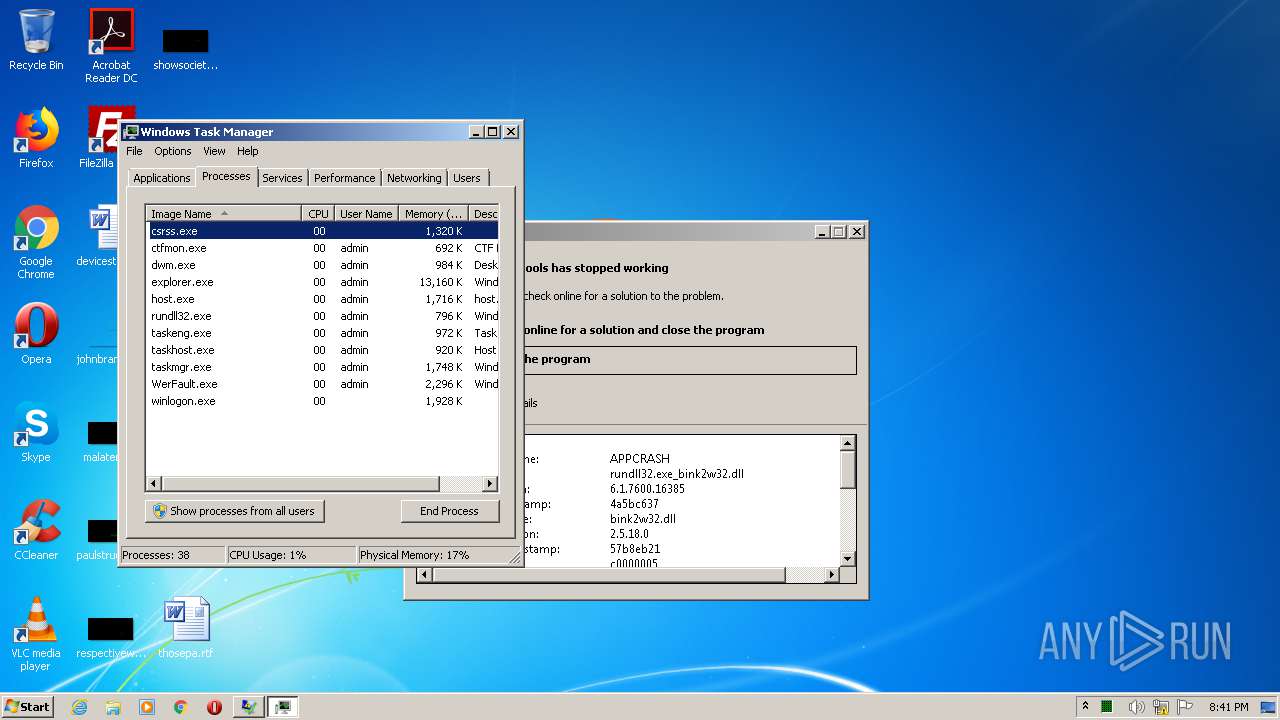Screen dimensions: 1280x720
Task: Click the Start button
Action: 27,707
